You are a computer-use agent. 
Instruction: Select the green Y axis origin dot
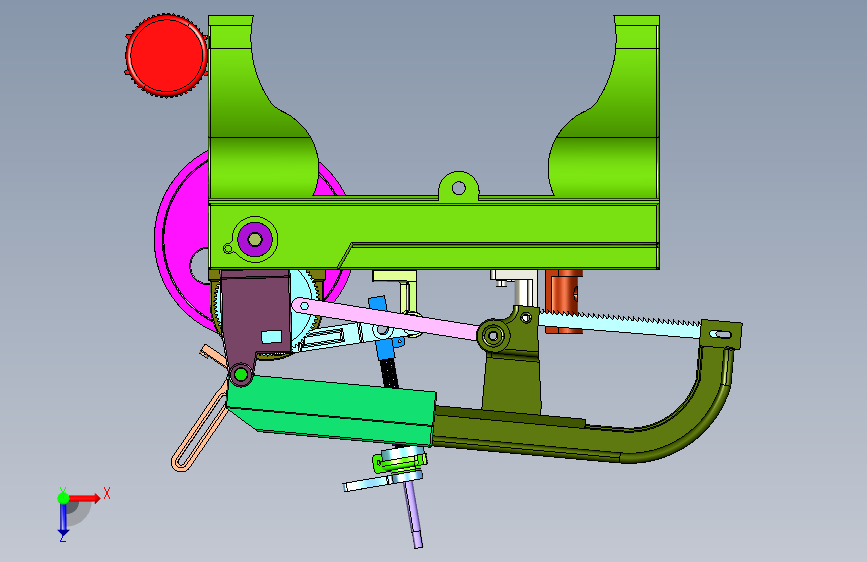point(63,498)
